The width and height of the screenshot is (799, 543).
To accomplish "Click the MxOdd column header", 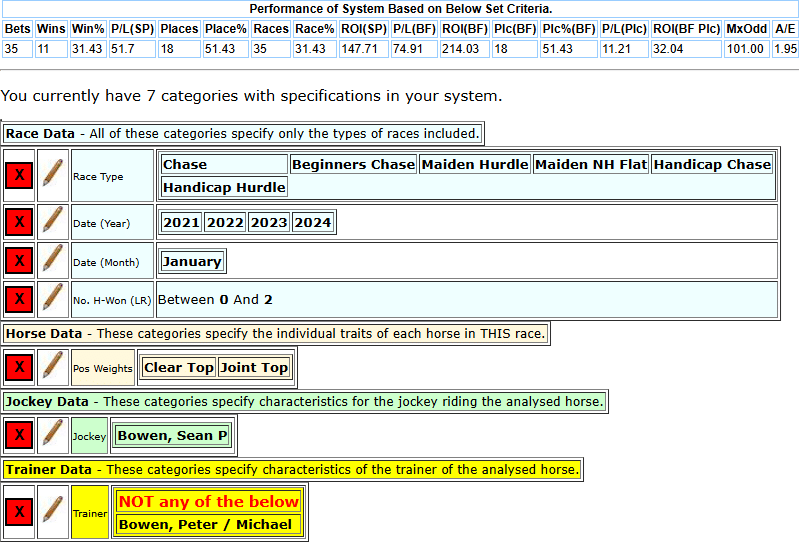I will point(747,29).
